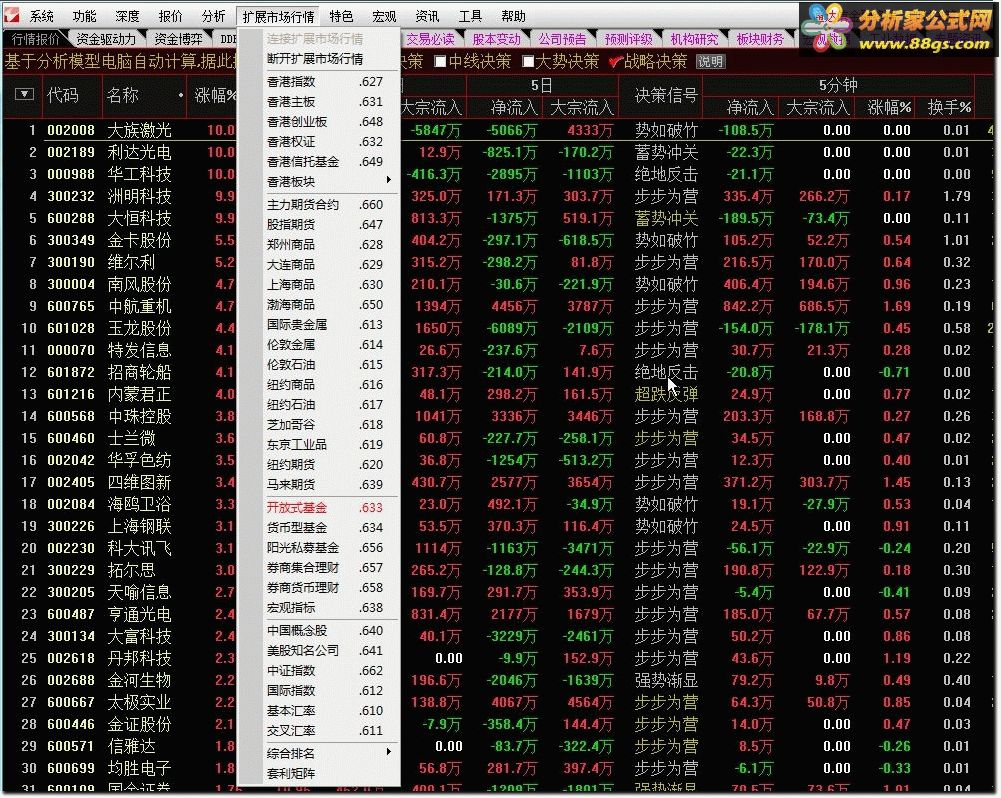Switch to the 交易必读 tab
Image resolution: width=1001 pixels, height=798 pixels.
click(430, 40)
